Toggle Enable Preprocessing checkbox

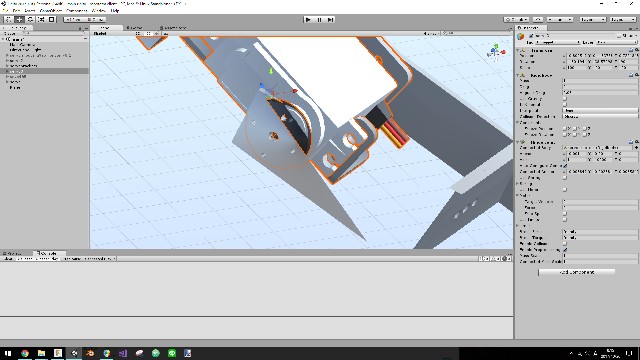coord(565,249)
